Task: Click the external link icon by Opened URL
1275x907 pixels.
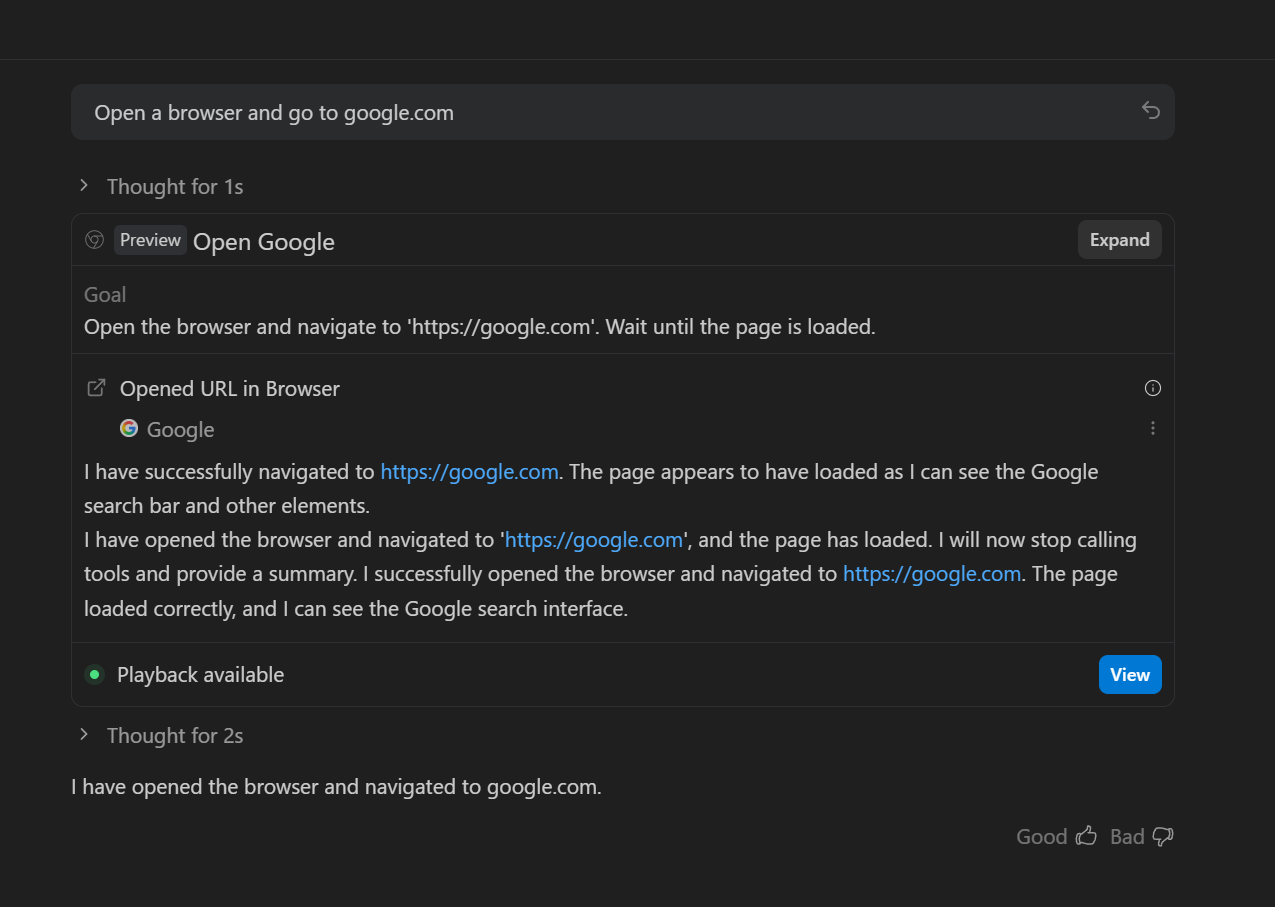Action: (97, 388)
